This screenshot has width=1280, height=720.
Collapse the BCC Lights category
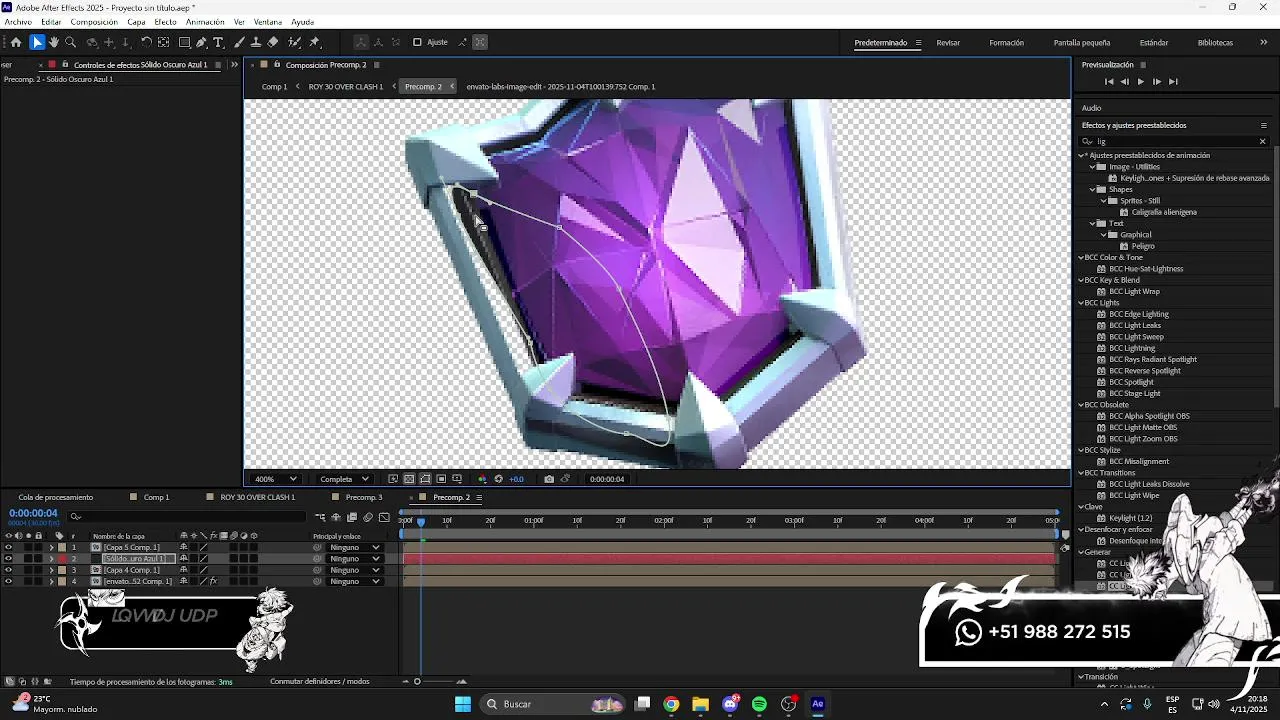[x=1081, y=303]
